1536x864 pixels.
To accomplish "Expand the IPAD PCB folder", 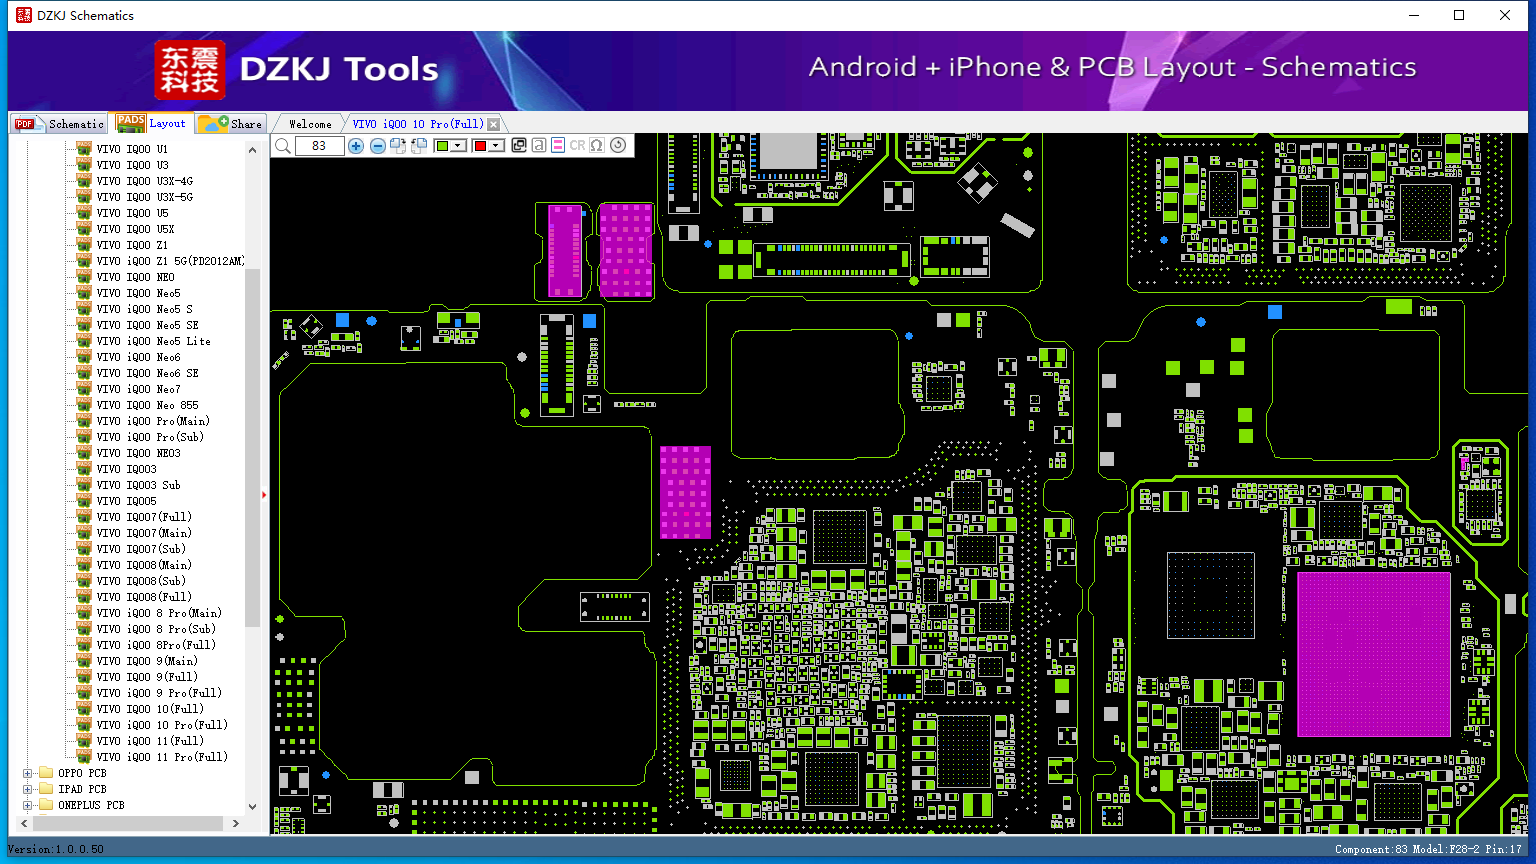I will (28, 789).
